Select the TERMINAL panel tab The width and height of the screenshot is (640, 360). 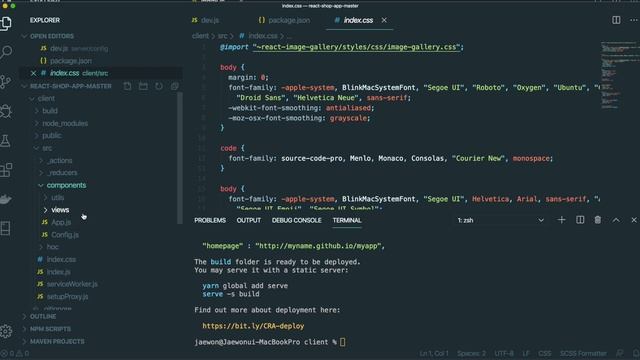347,220
